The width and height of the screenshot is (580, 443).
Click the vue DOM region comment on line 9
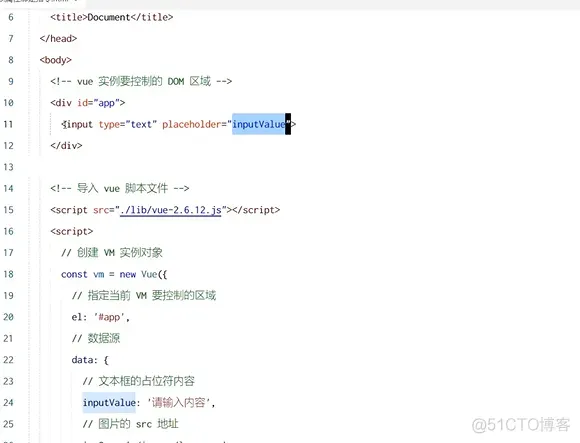(x=141, y=81)
